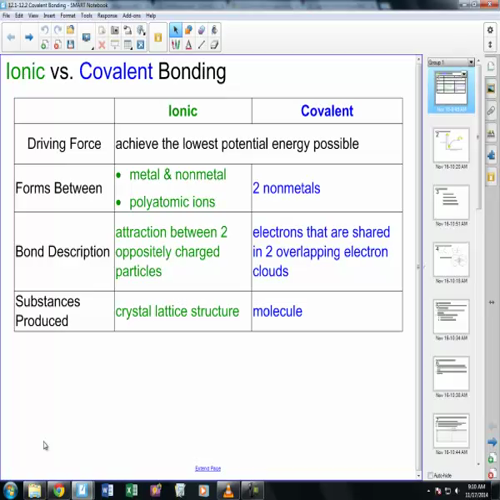Click the page area vertical scrollbar
The image size is (500, 500).
click(419, 267)
